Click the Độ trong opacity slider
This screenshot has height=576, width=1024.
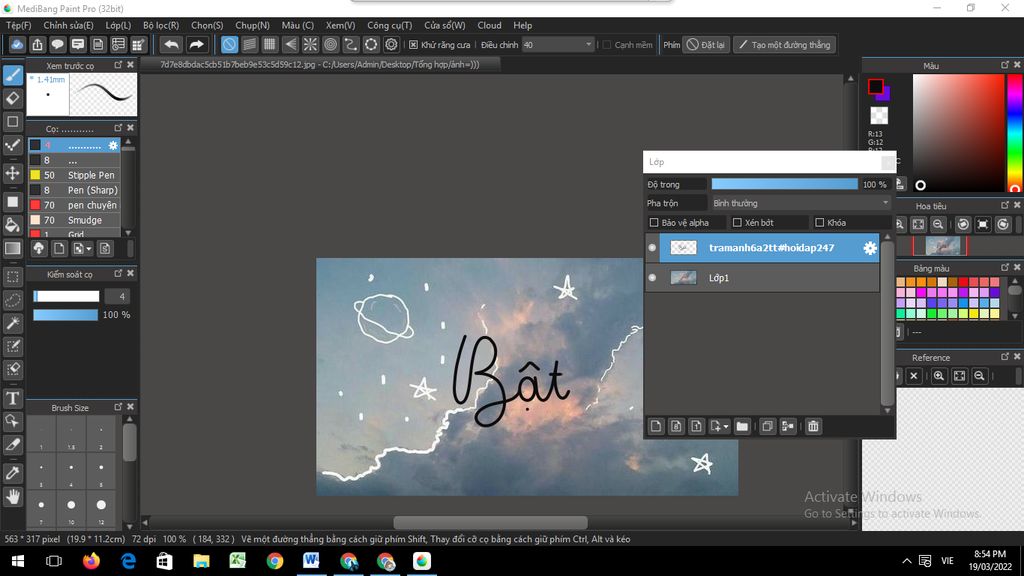click(784, 184)
